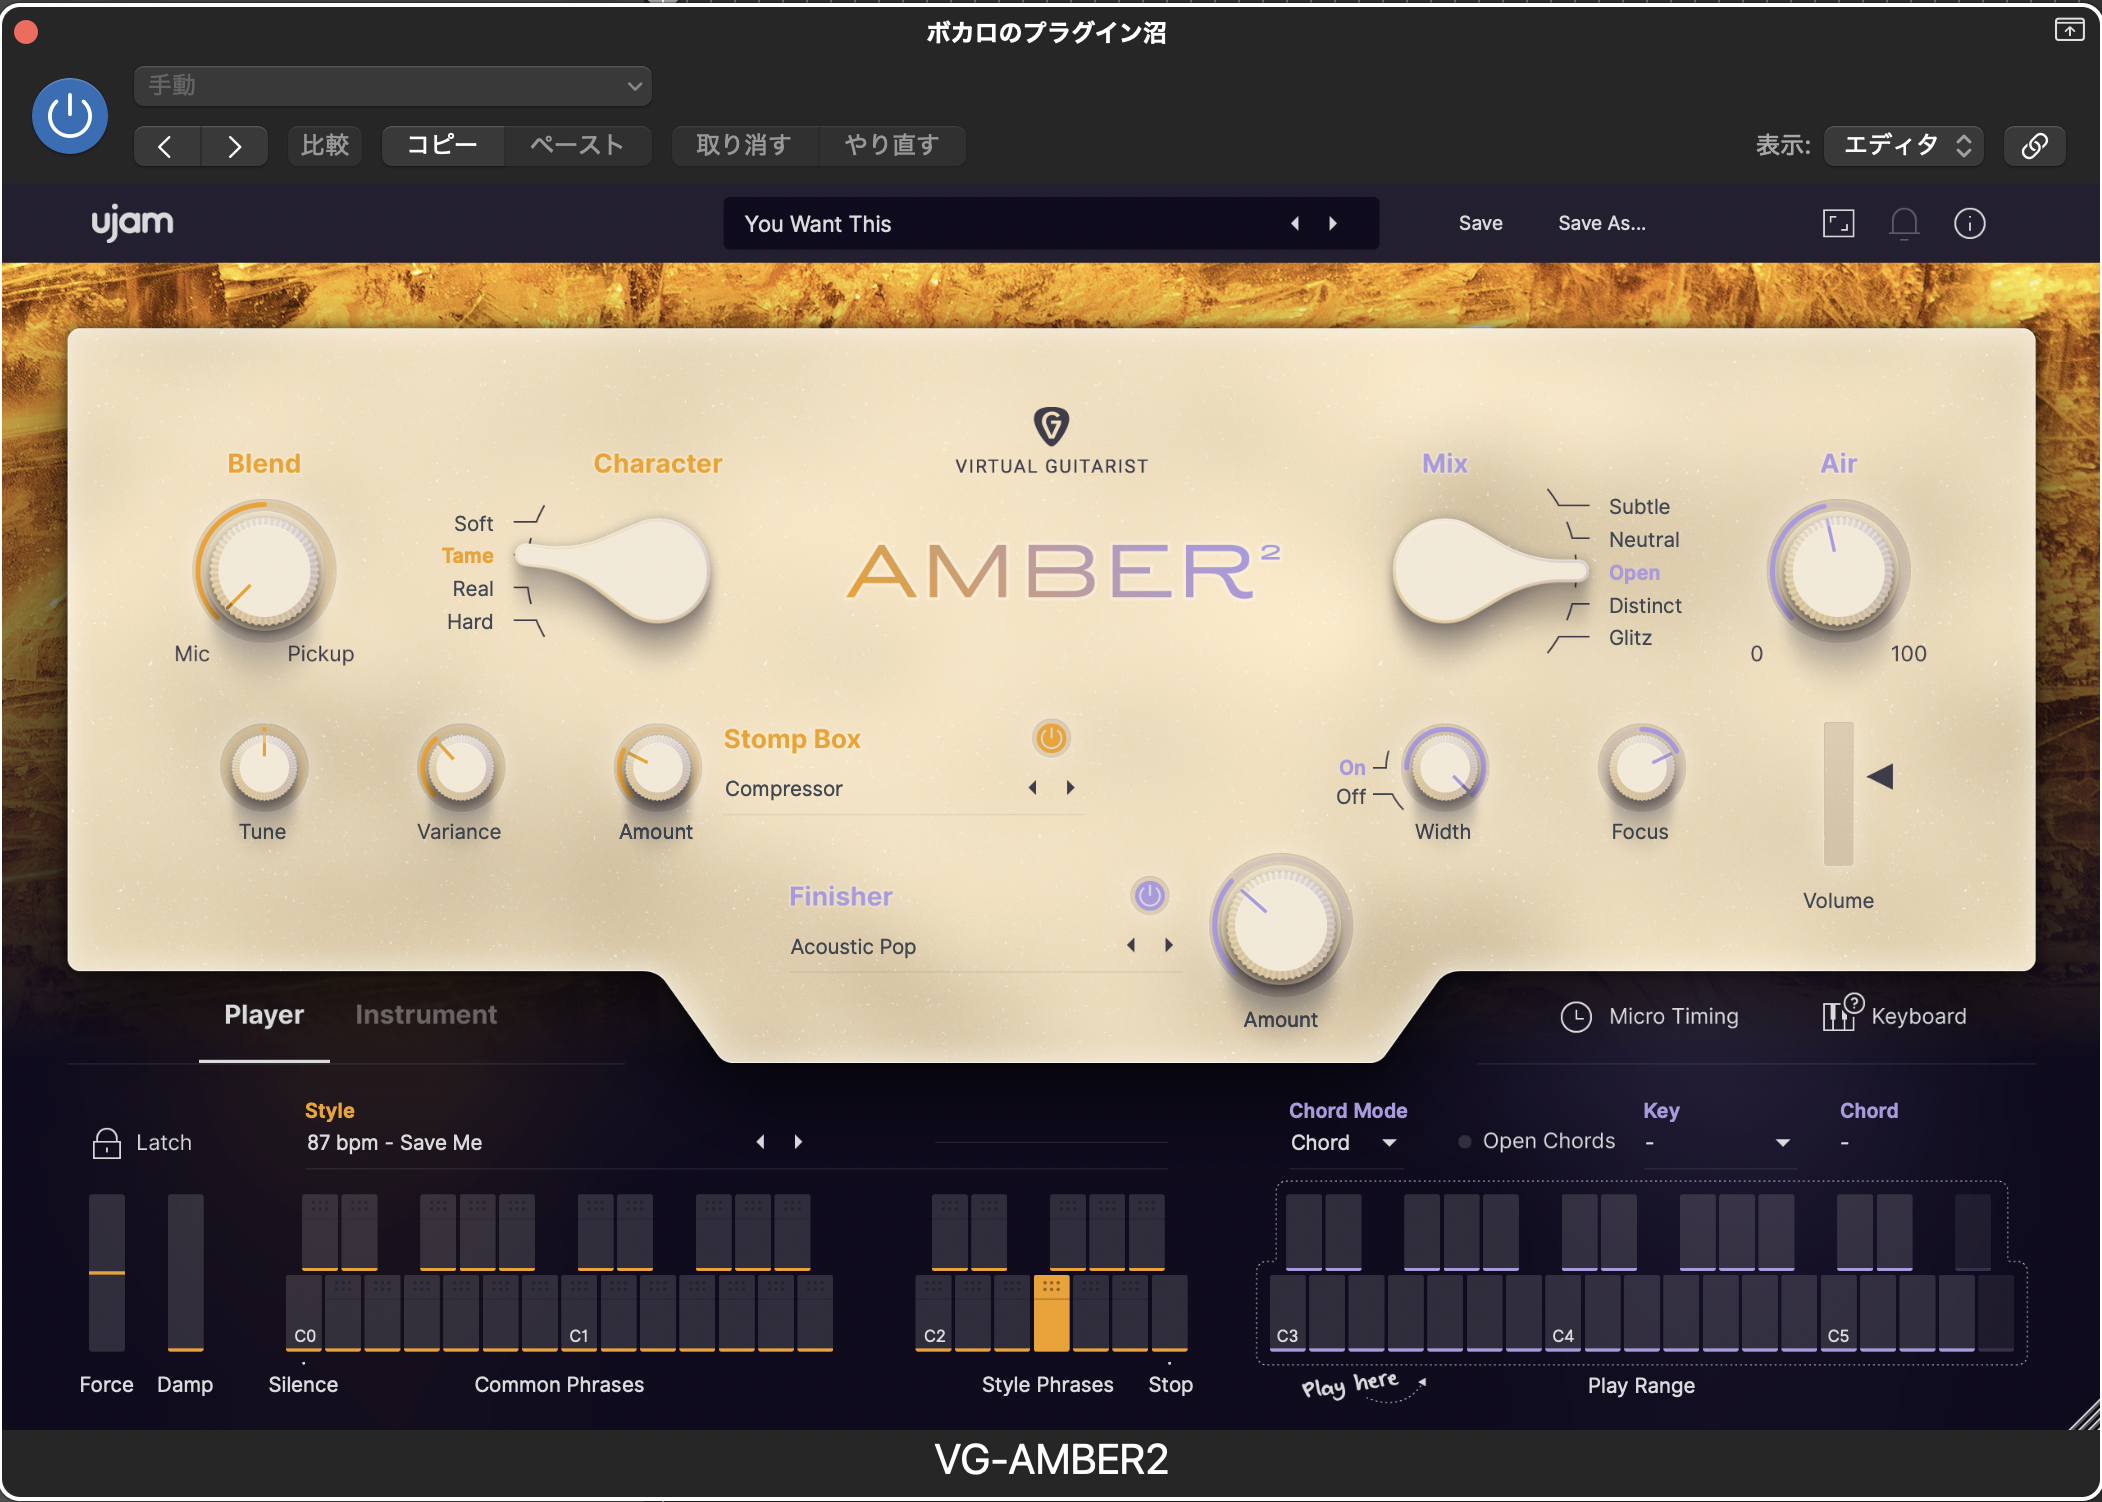The width and height of the screenshot is (2102, 1502).
Task: Open the info circle icon
Action: [x=1970, y=224]
